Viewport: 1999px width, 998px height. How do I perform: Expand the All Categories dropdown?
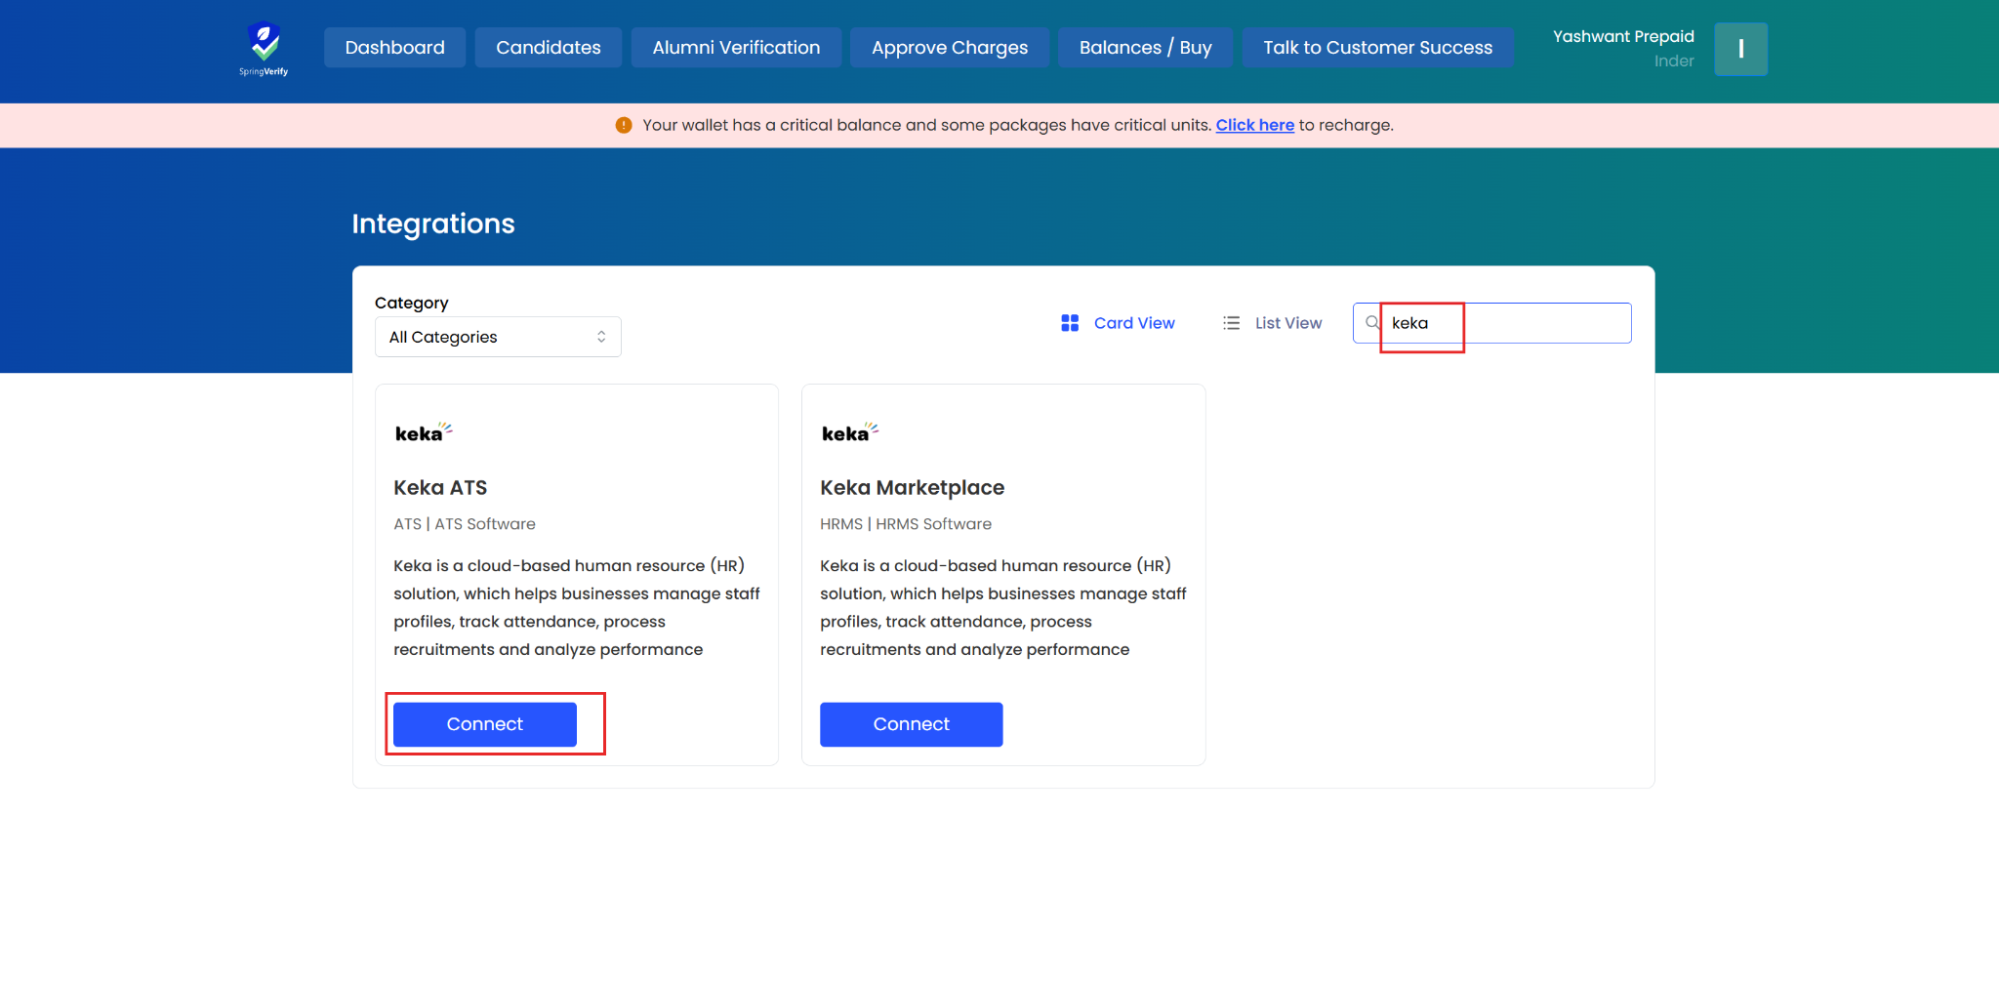[497, 337]
